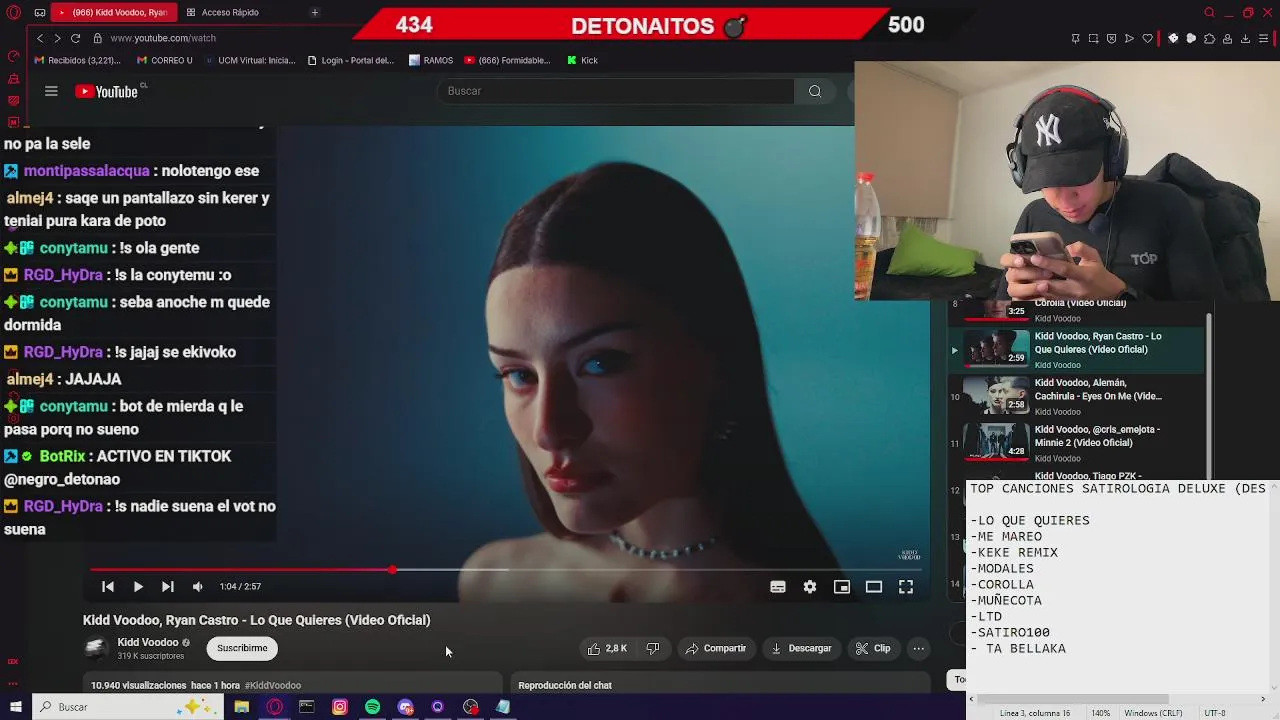Open Windows Start menu

pyautogui.click(x=15, y=707)
